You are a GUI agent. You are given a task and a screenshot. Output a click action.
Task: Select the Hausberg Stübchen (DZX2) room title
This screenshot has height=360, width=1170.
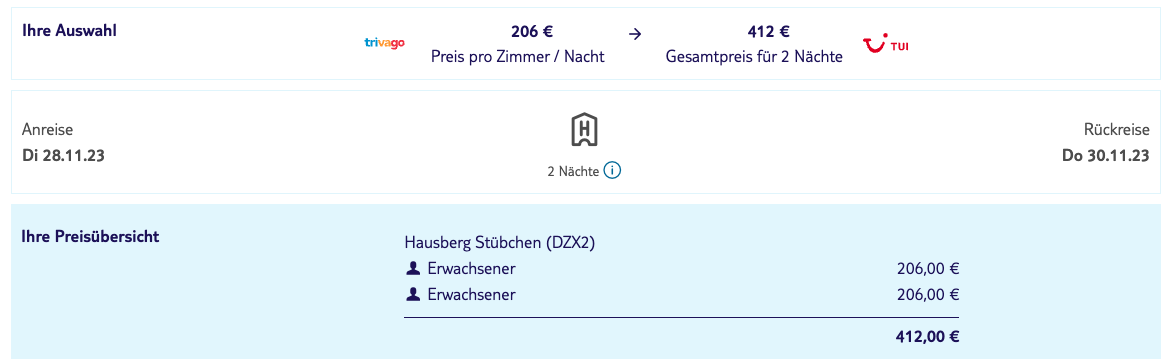click(499, 242)
